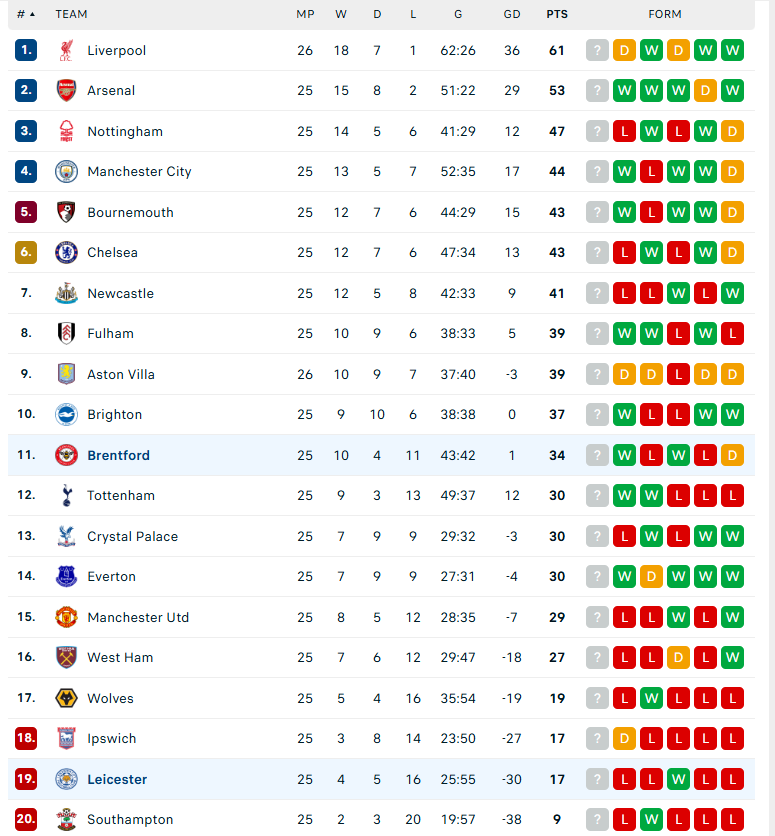The width and height of the screenshot is (775, 836).
Task: Open the Brentford team link
Action: click(118, 455)
